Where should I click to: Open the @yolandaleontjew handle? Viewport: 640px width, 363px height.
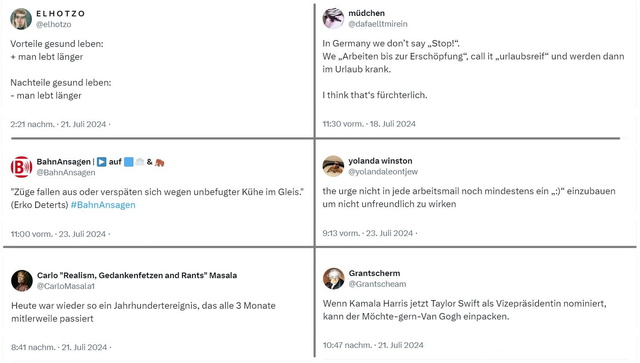[383, 172]
